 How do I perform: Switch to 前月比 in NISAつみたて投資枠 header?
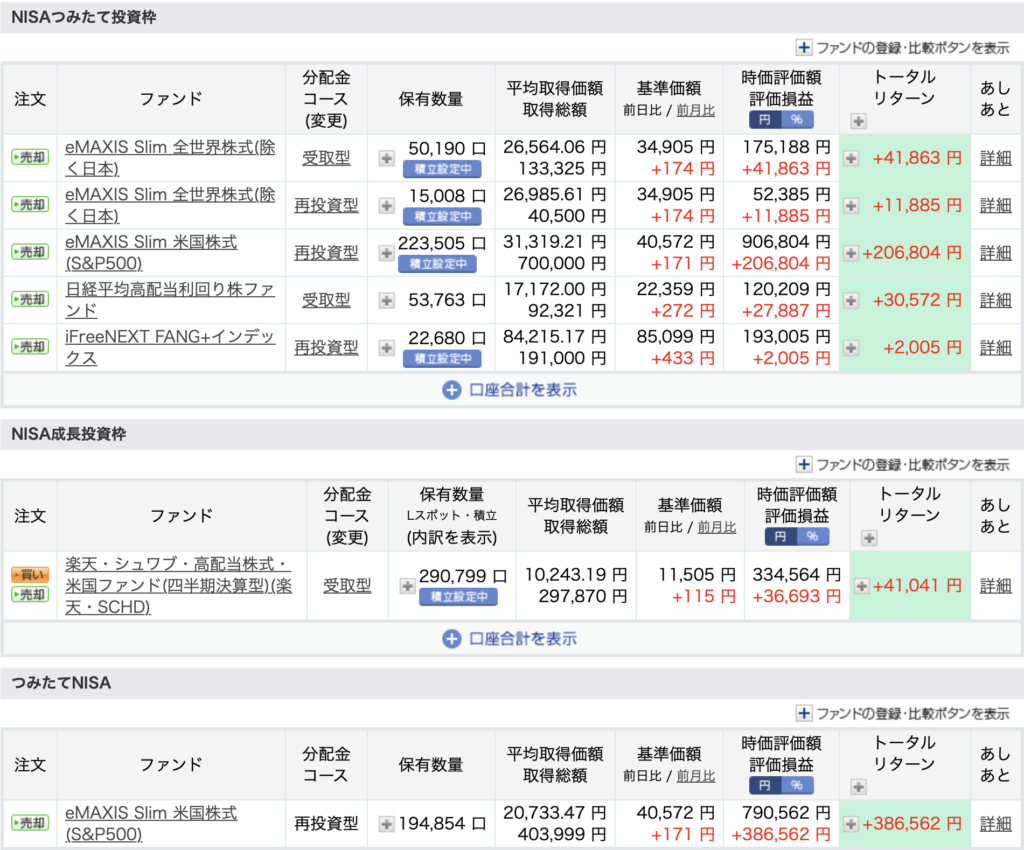(x=695, y=111)
